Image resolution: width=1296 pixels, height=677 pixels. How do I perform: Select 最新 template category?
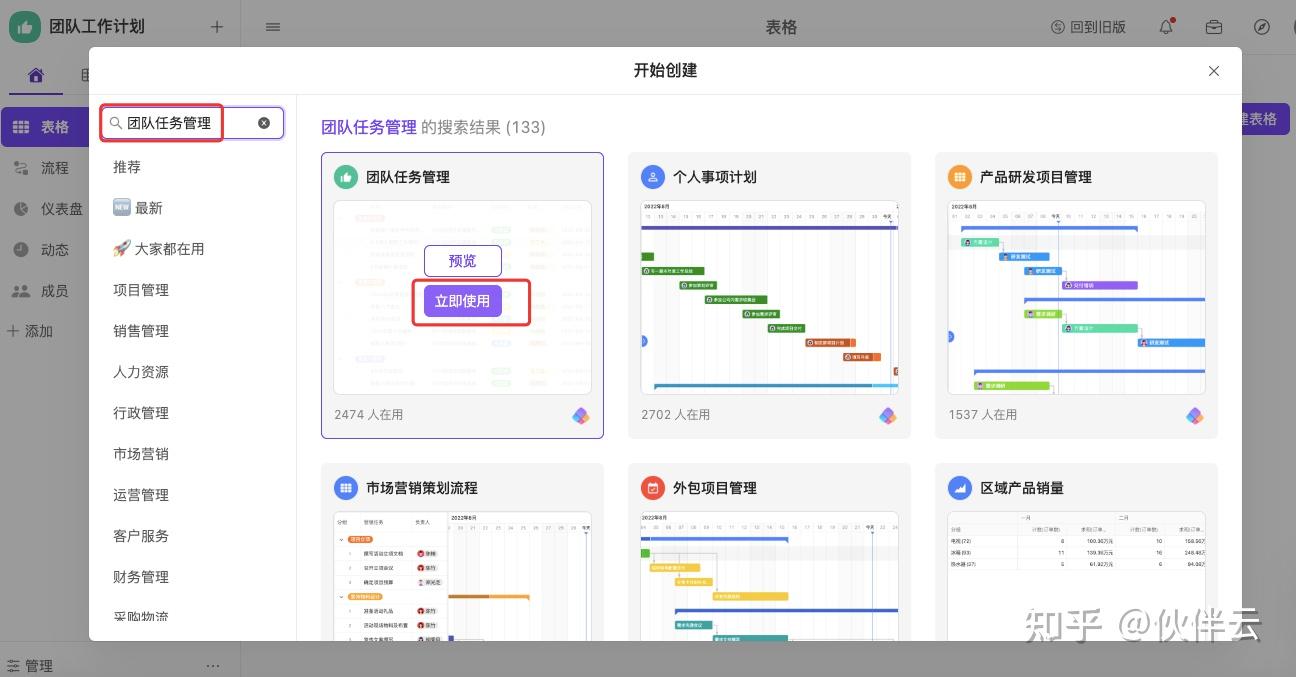tap(138, 208)
